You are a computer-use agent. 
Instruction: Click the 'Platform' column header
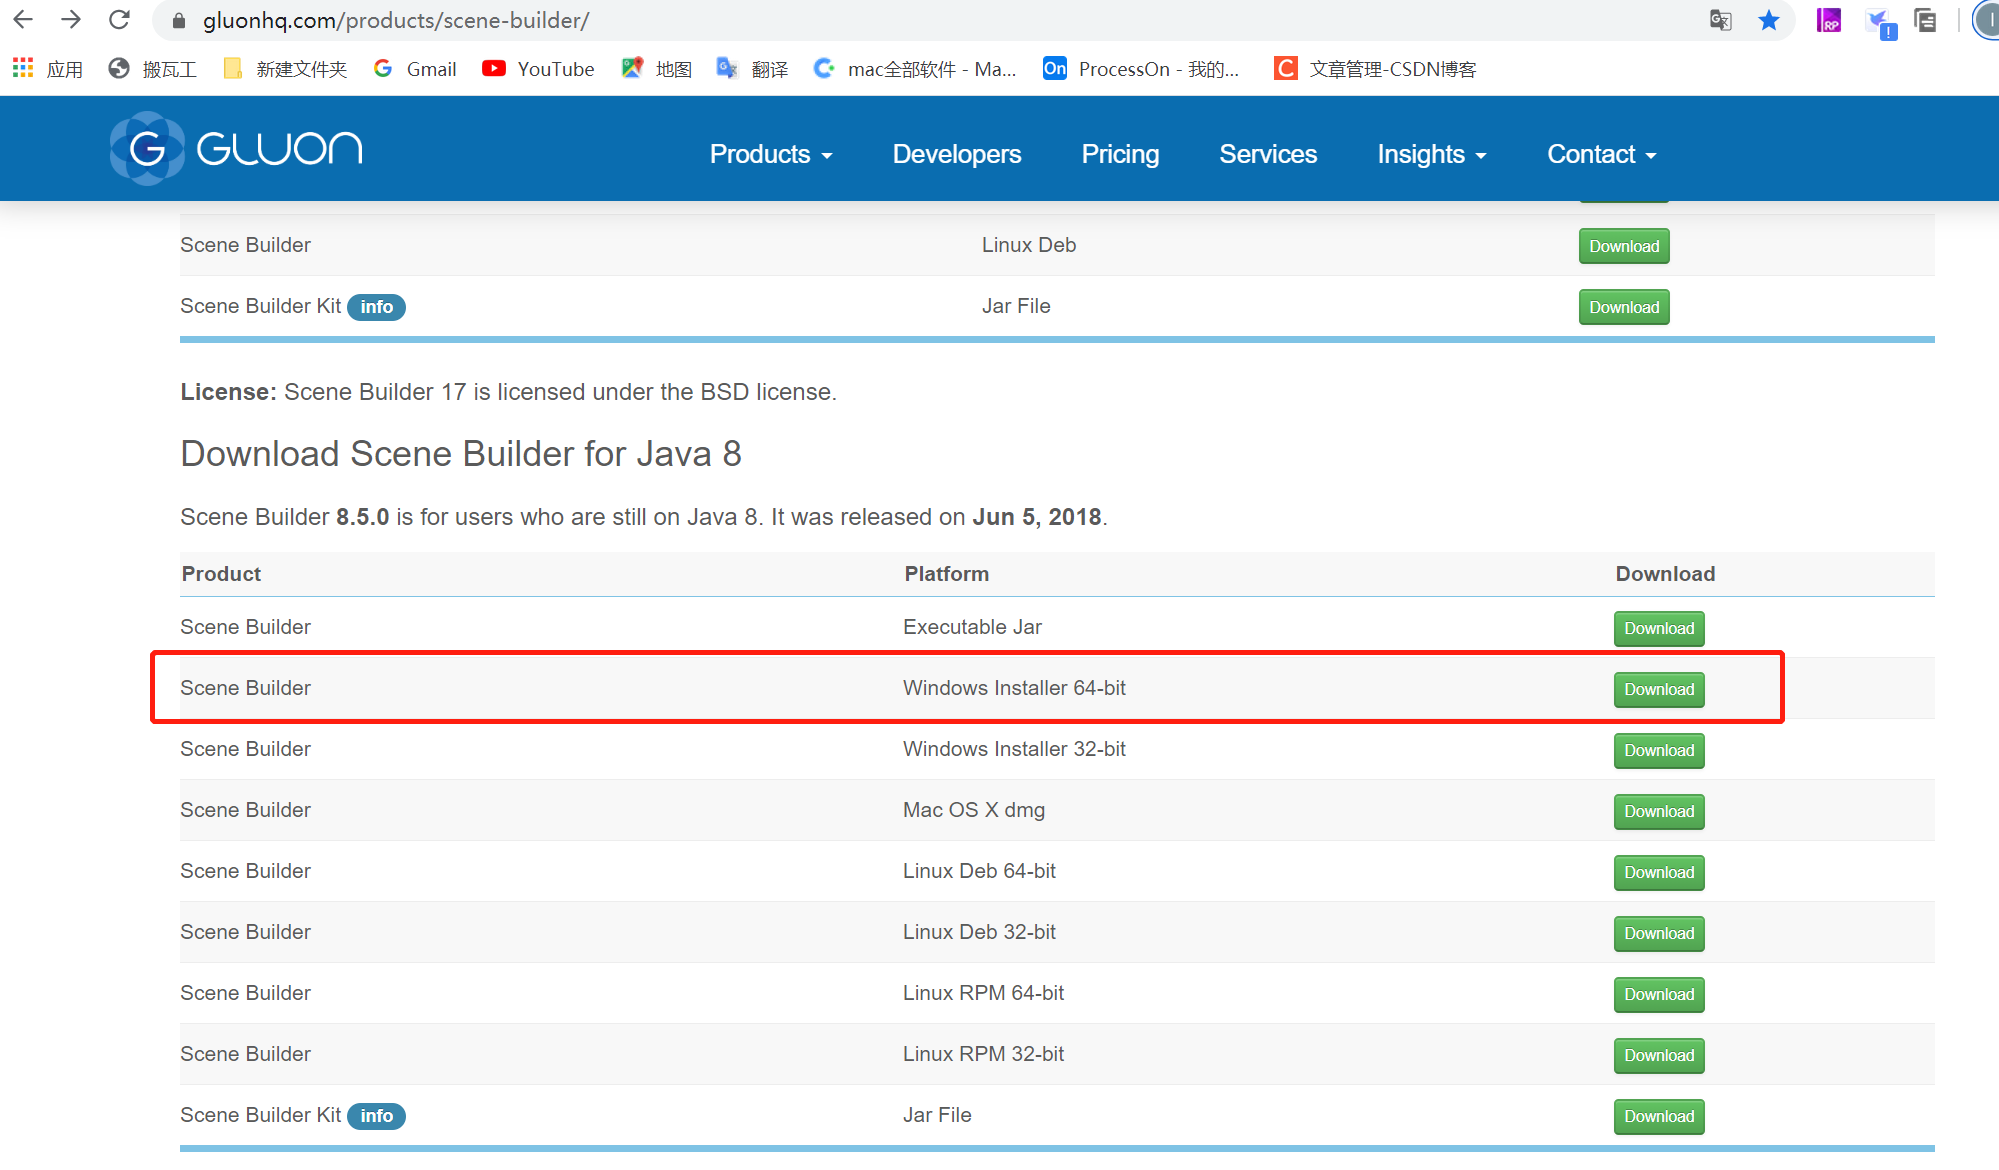coord(946,574)
